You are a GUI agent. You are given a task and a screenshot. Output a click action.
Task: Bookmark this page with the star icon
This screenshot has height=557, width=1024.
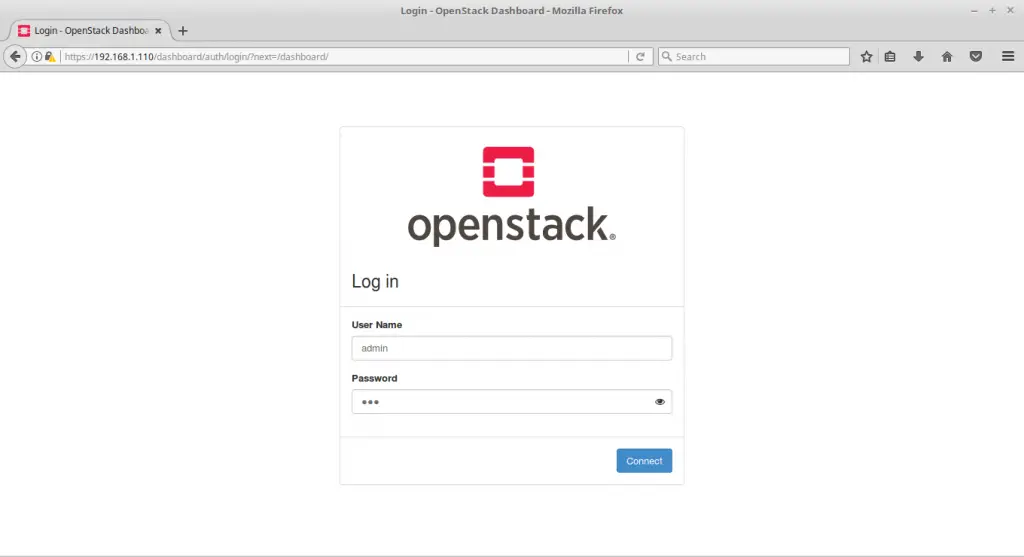pyautogui.click(x=867, y=57)
